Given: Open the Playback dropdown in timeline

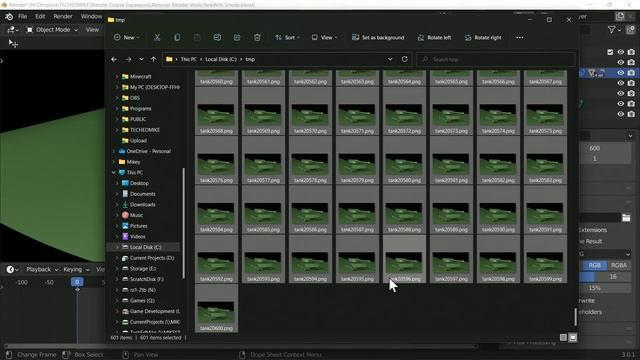Looking at the screenshot, I should pyautogui.click(x=42, y=269).
